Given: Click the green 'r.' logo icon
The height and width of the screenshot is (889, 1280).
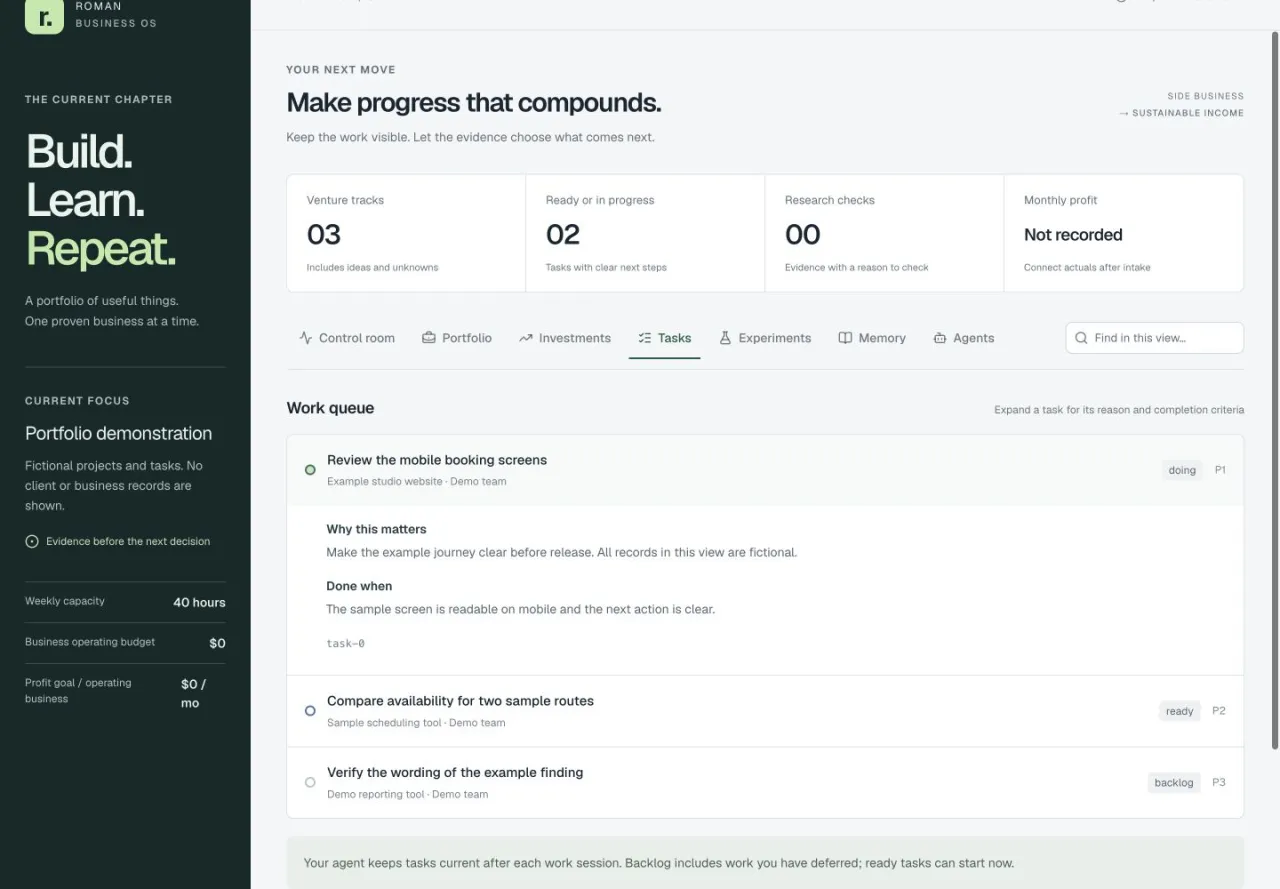Looking at the screenshot, I should tap(44, 16).
